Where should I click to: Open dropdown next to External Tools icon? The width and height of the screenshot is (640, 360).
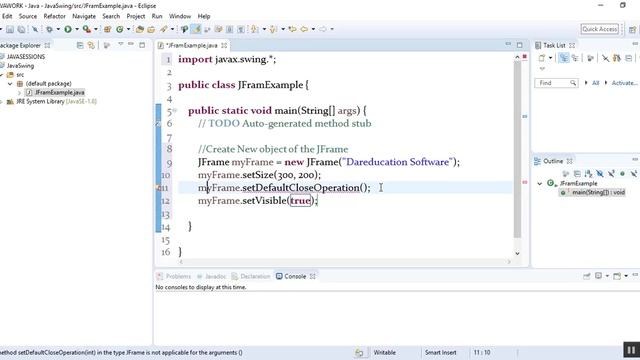pos(96,29)
